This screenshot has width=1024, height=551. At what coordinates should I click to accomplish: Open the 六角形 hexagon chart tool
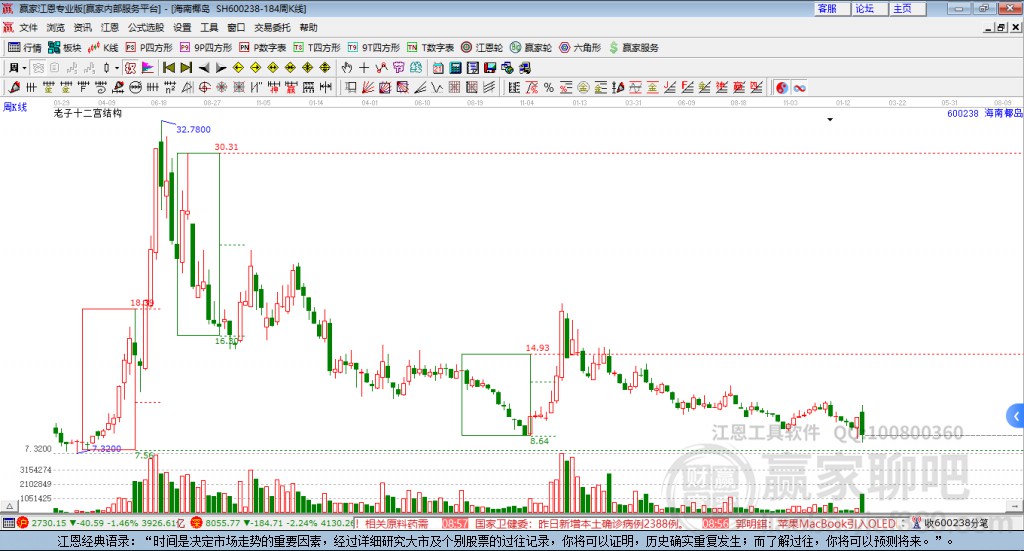pyautogui.click(x=580, y=48)
